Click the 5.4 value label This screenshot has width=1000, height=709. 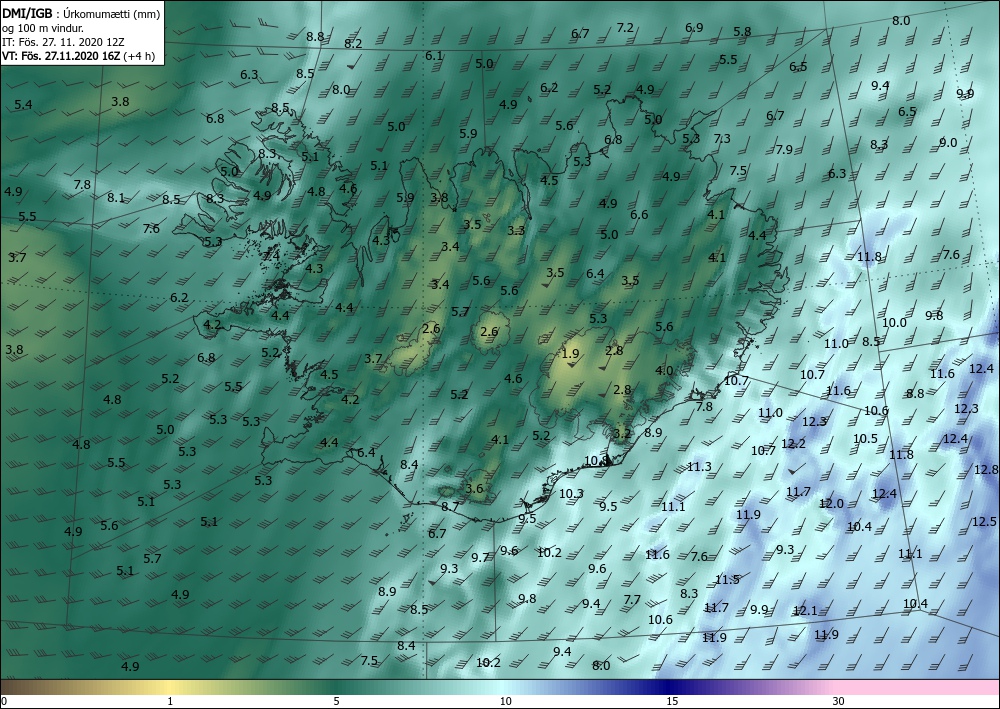point(23,105)
